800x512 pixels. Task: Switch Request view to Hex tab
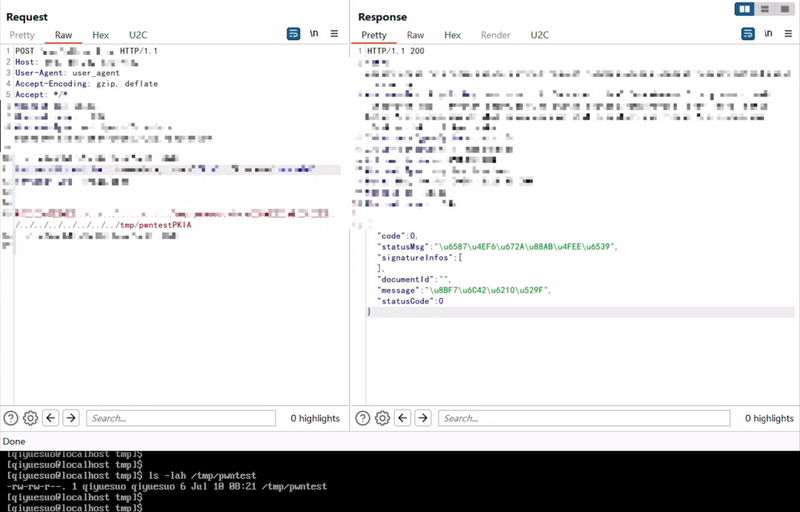coord(101,35)
